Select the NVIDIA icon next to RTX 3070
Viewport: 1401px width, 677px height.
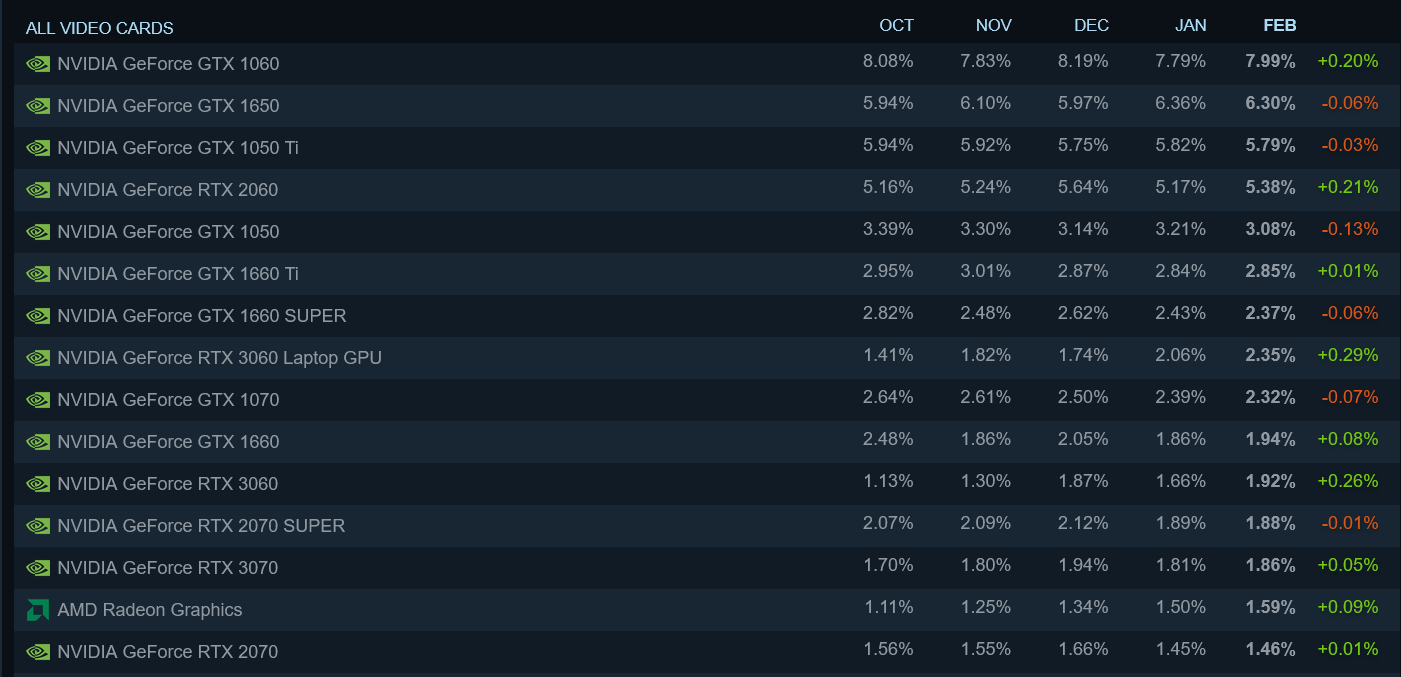pyautogui.click(x=38, y=568)
